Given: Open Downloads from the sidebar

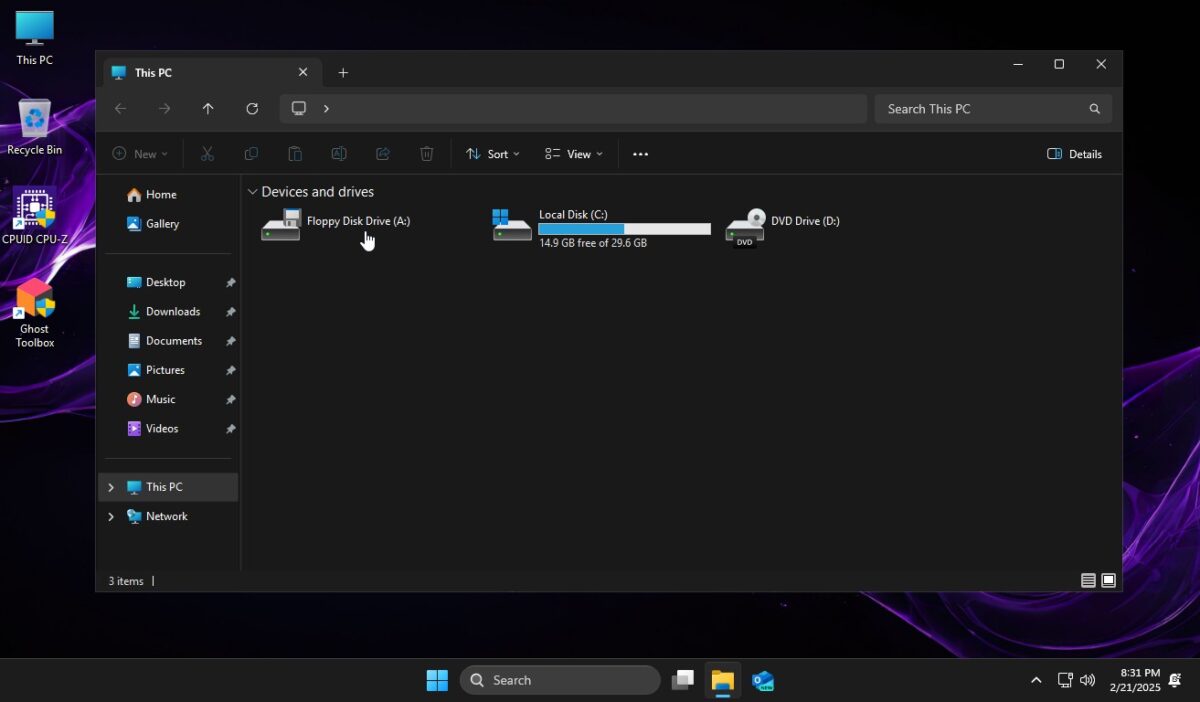Looking at the screenshot, I should pyautogui.click(x=172, y=311).
